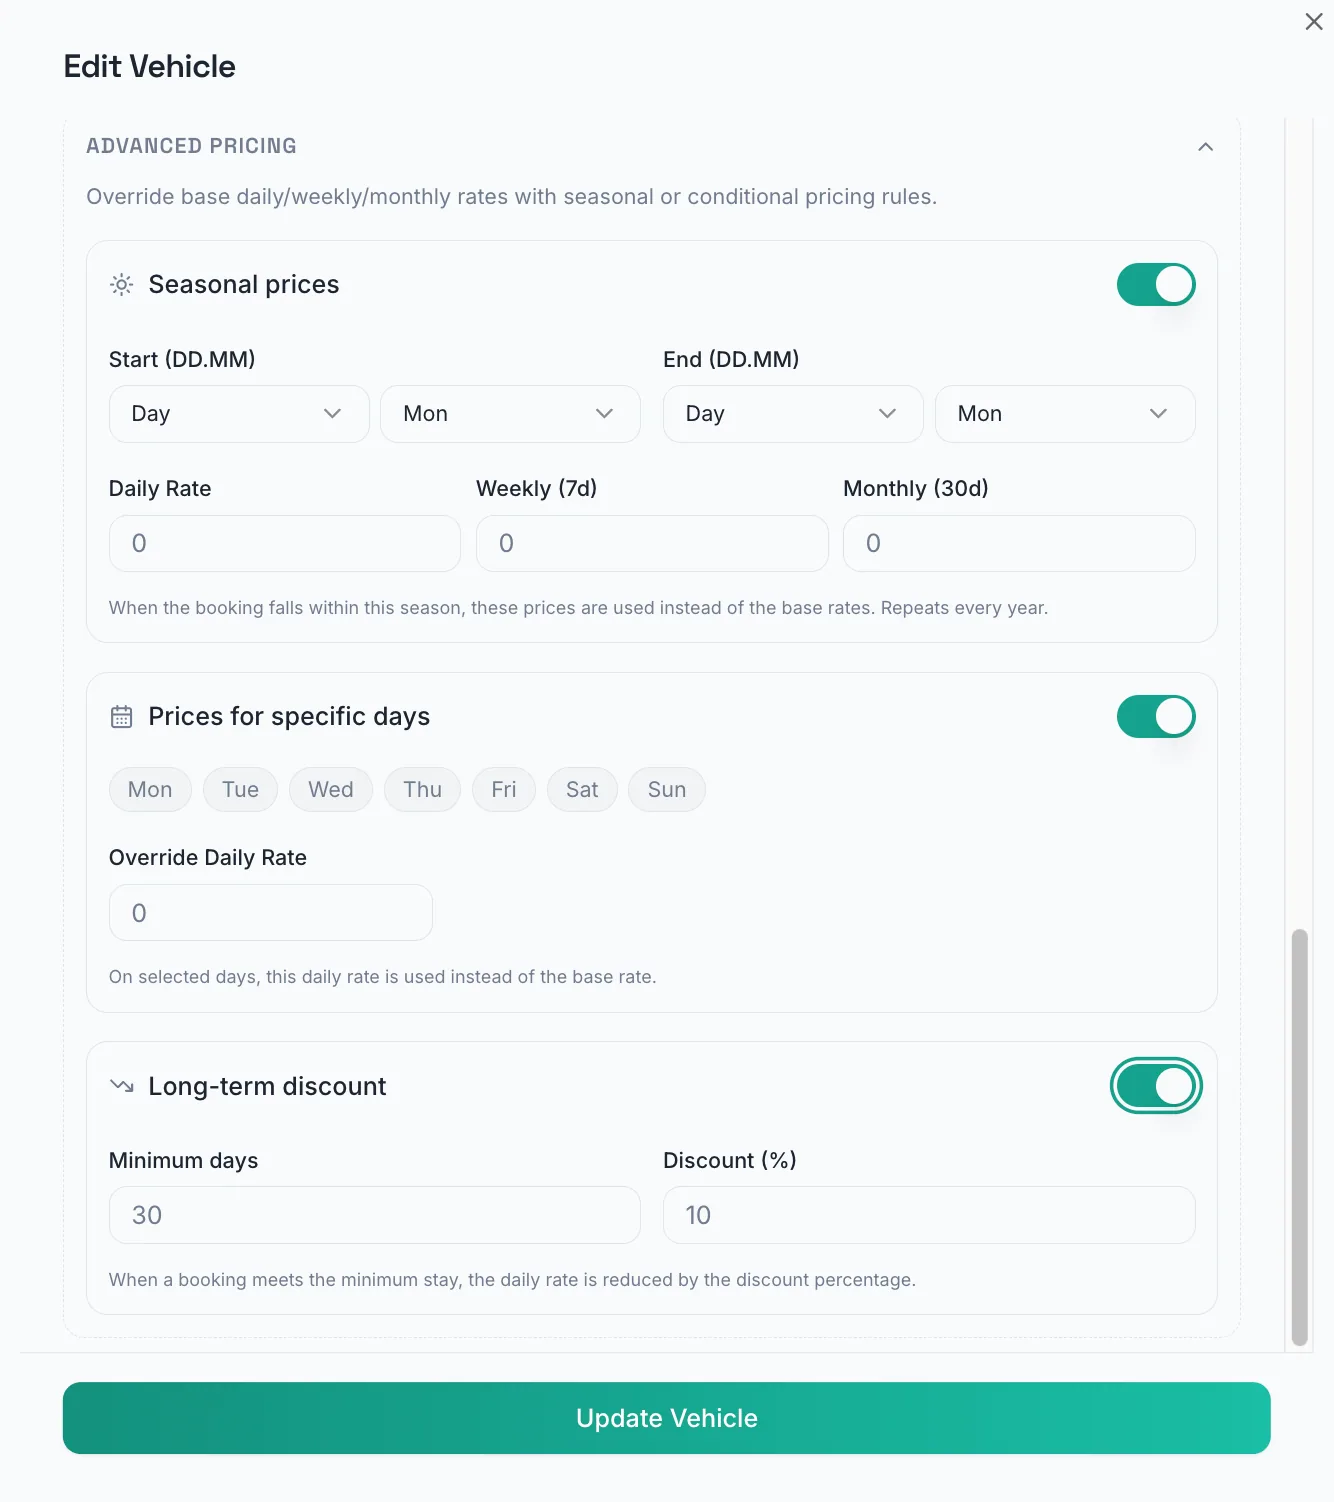Turn off Prices for specific days toggle
The width and height of the screenshot is (1334, 1502).
point(1156,717)
